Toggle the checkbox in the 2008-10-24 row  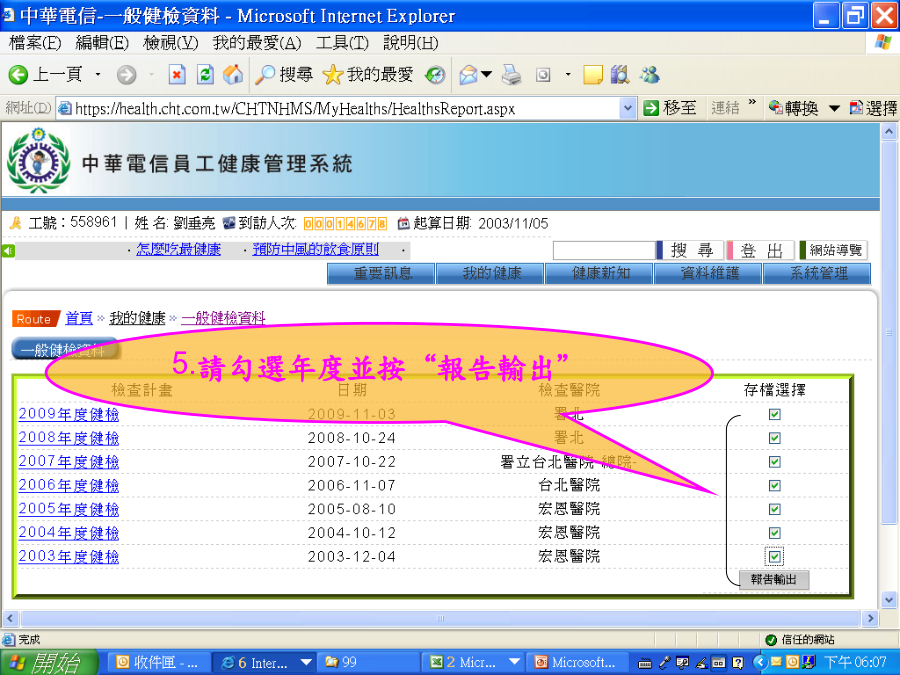pos(774,438)
